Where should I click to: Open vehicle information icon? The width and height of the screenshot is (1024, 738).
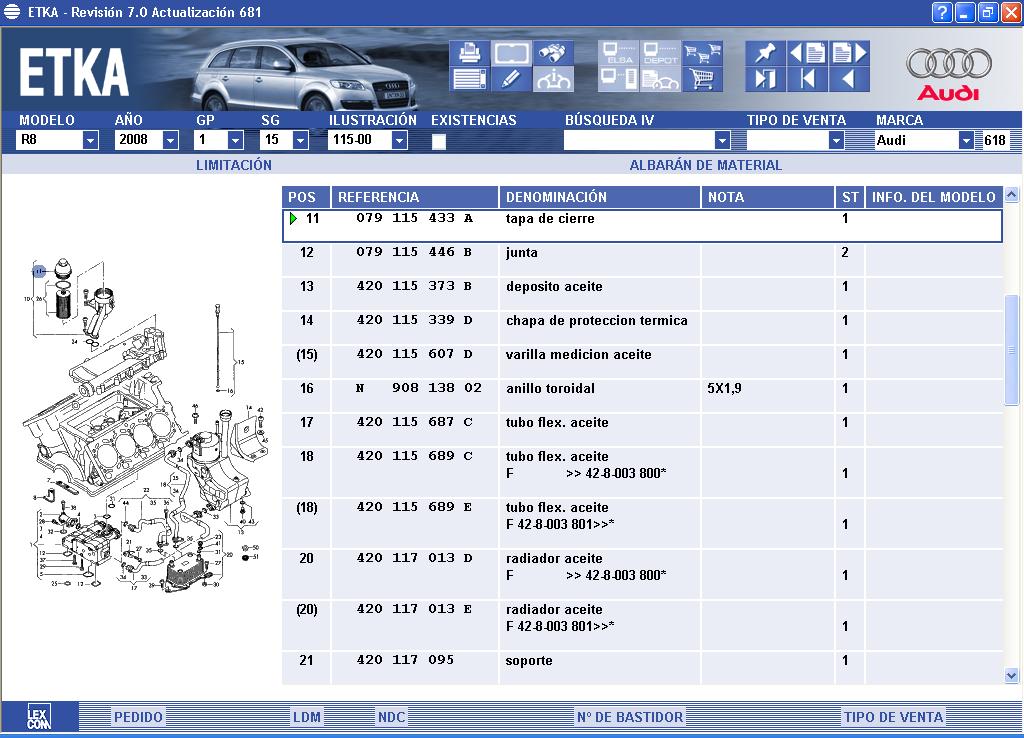[553, 79]
